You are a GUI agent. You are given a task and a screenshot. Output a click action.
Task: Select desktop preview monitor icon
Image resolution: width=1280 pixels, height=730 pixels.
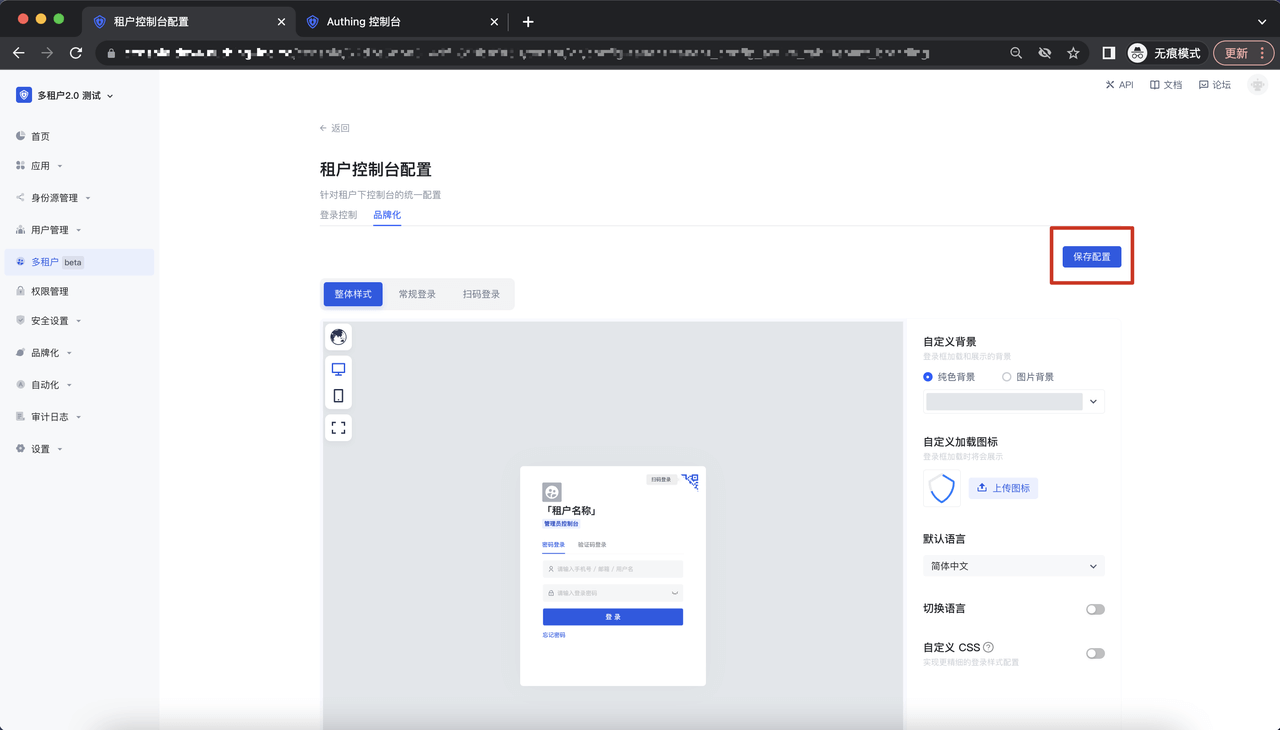[x=338, y=369]
